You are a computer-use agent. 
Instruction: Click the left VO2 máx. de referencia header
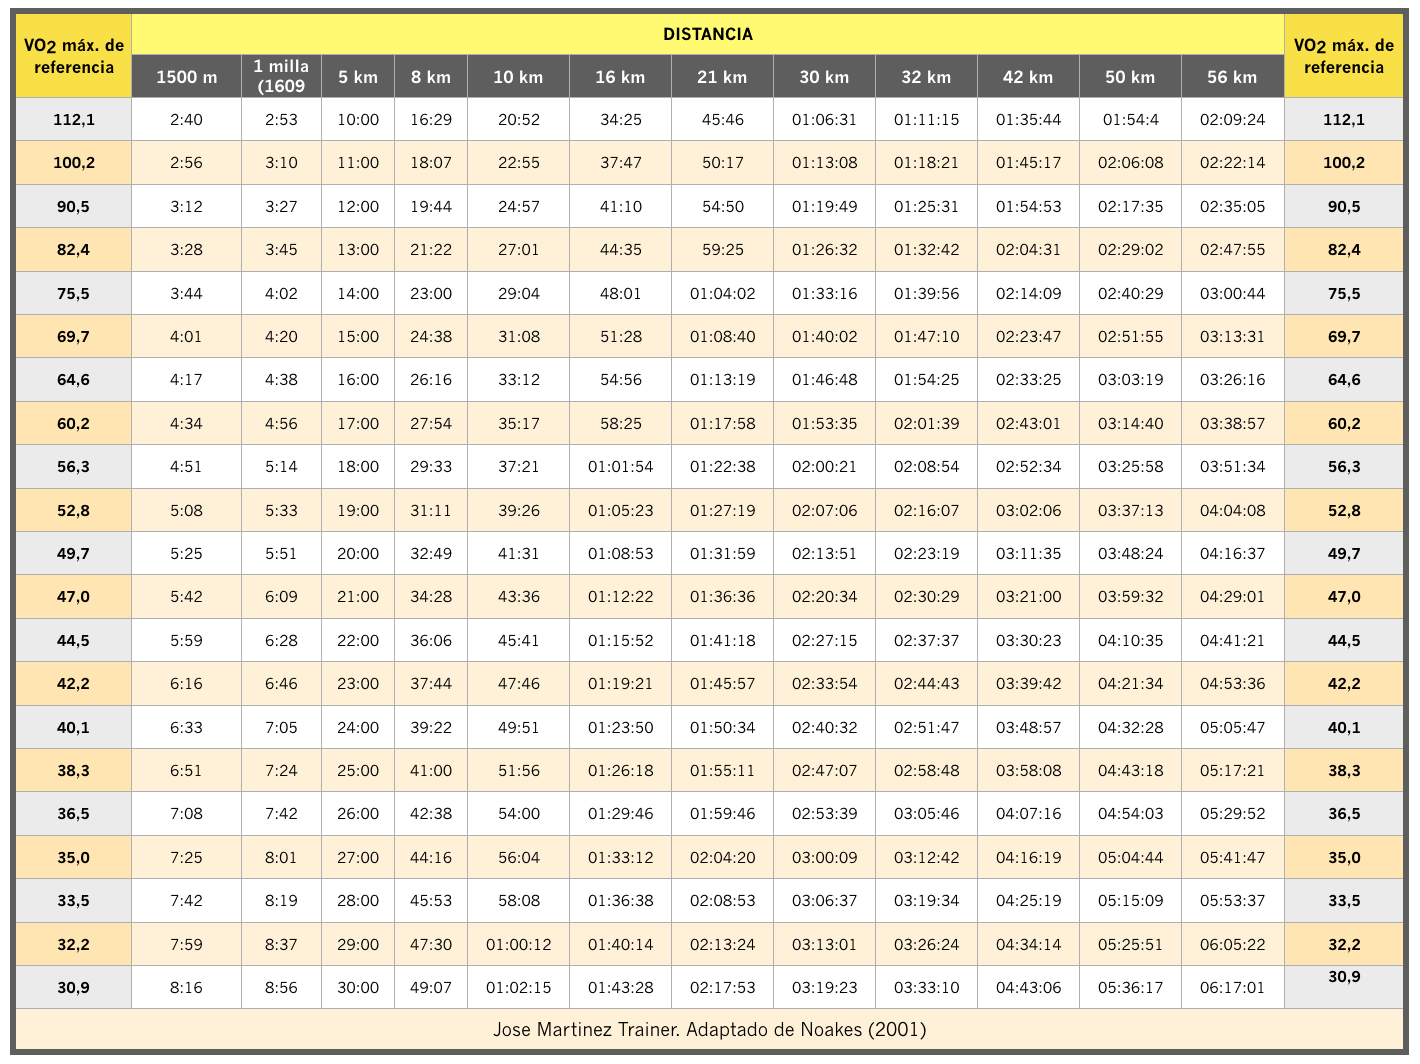coord(74,56)
